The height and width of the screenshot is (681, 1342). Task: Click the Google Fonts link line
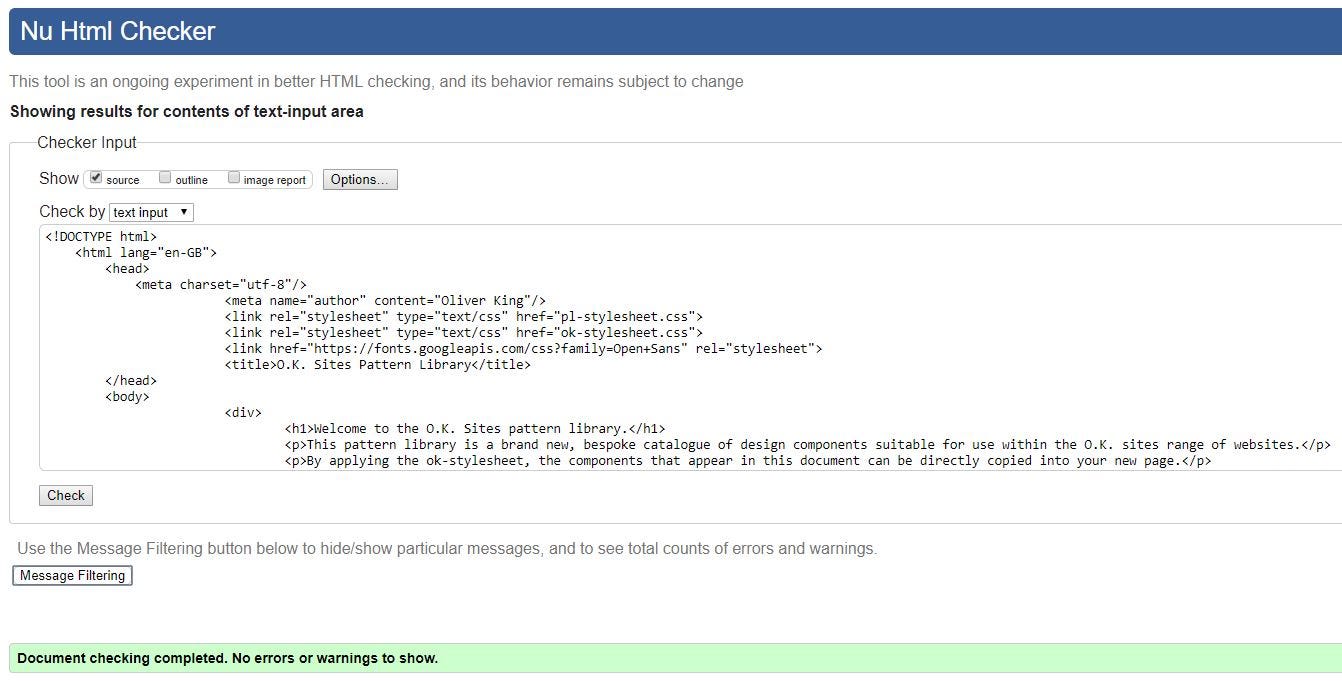(x=523, y=349)
